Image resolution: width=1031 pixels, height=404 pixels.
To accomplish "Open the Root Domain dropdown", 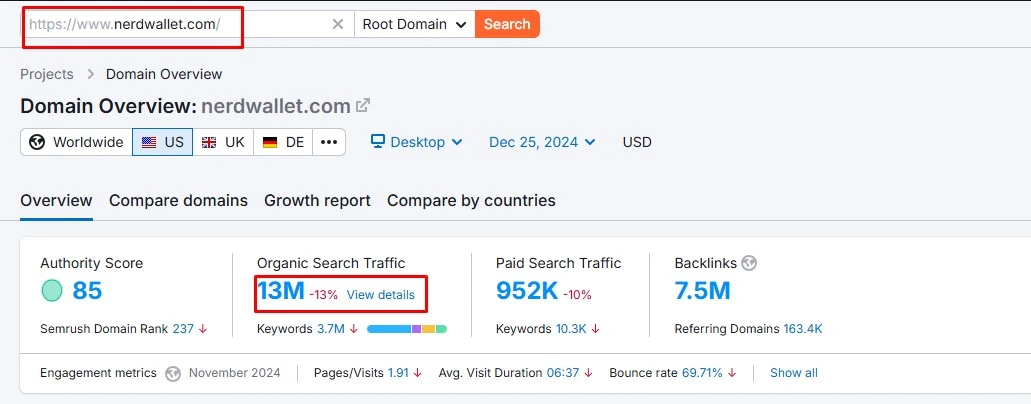I will 414,24.
